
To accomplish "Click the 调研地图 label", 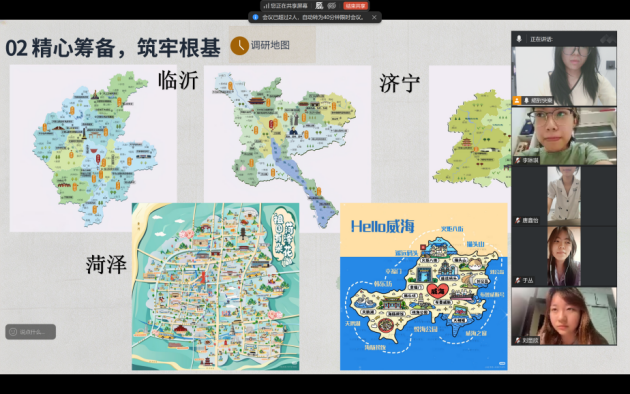I will [270, 45].
